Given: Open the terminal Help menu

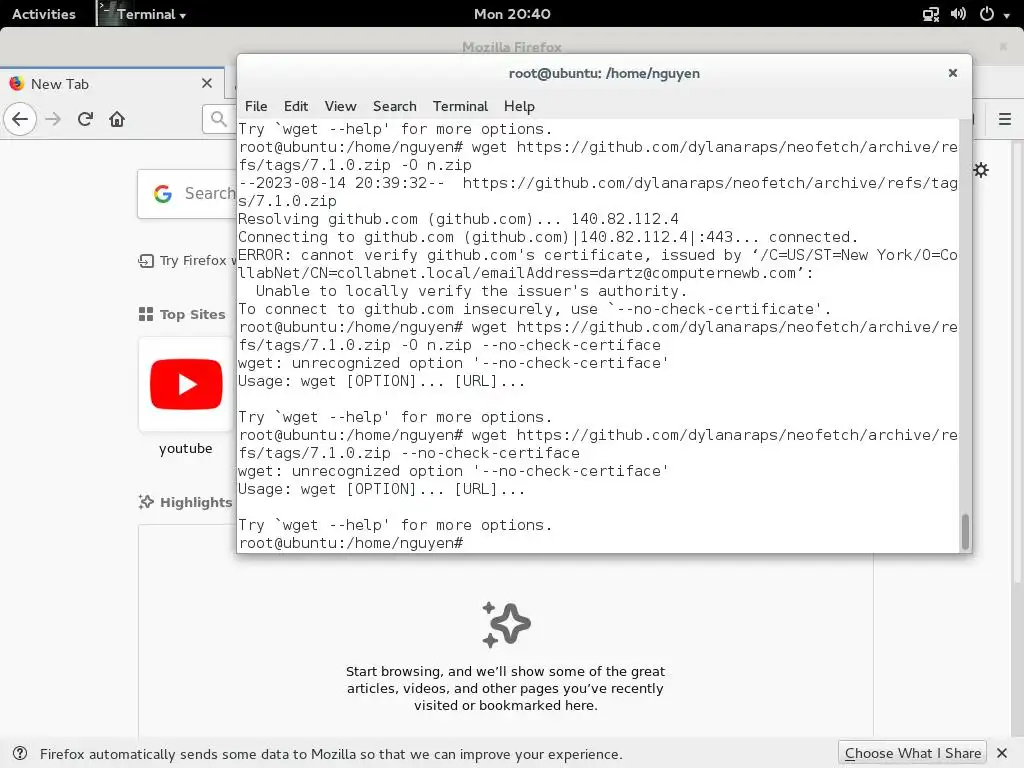Looking at the screenshot, I should (519, 106).
